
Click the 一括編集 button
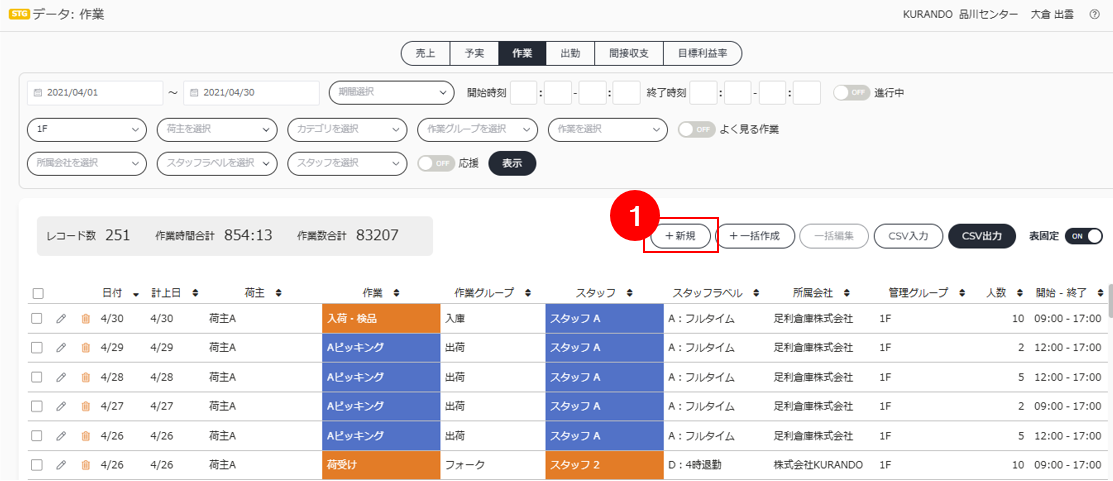coord(833,236)
